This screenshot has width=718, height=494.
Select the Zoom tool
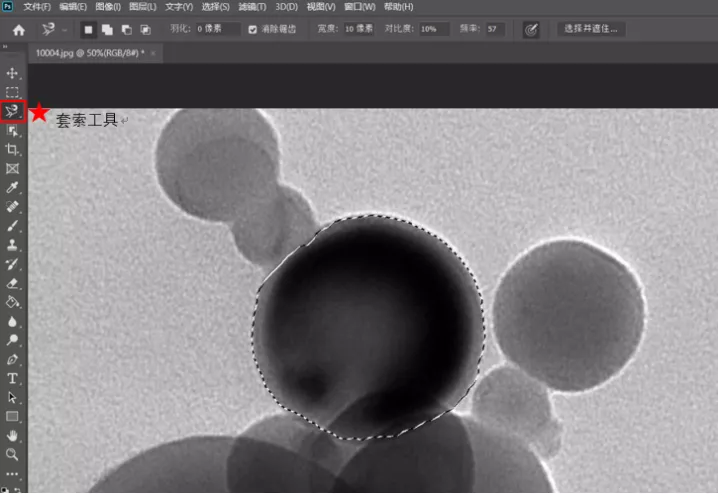tap(12, 454)
